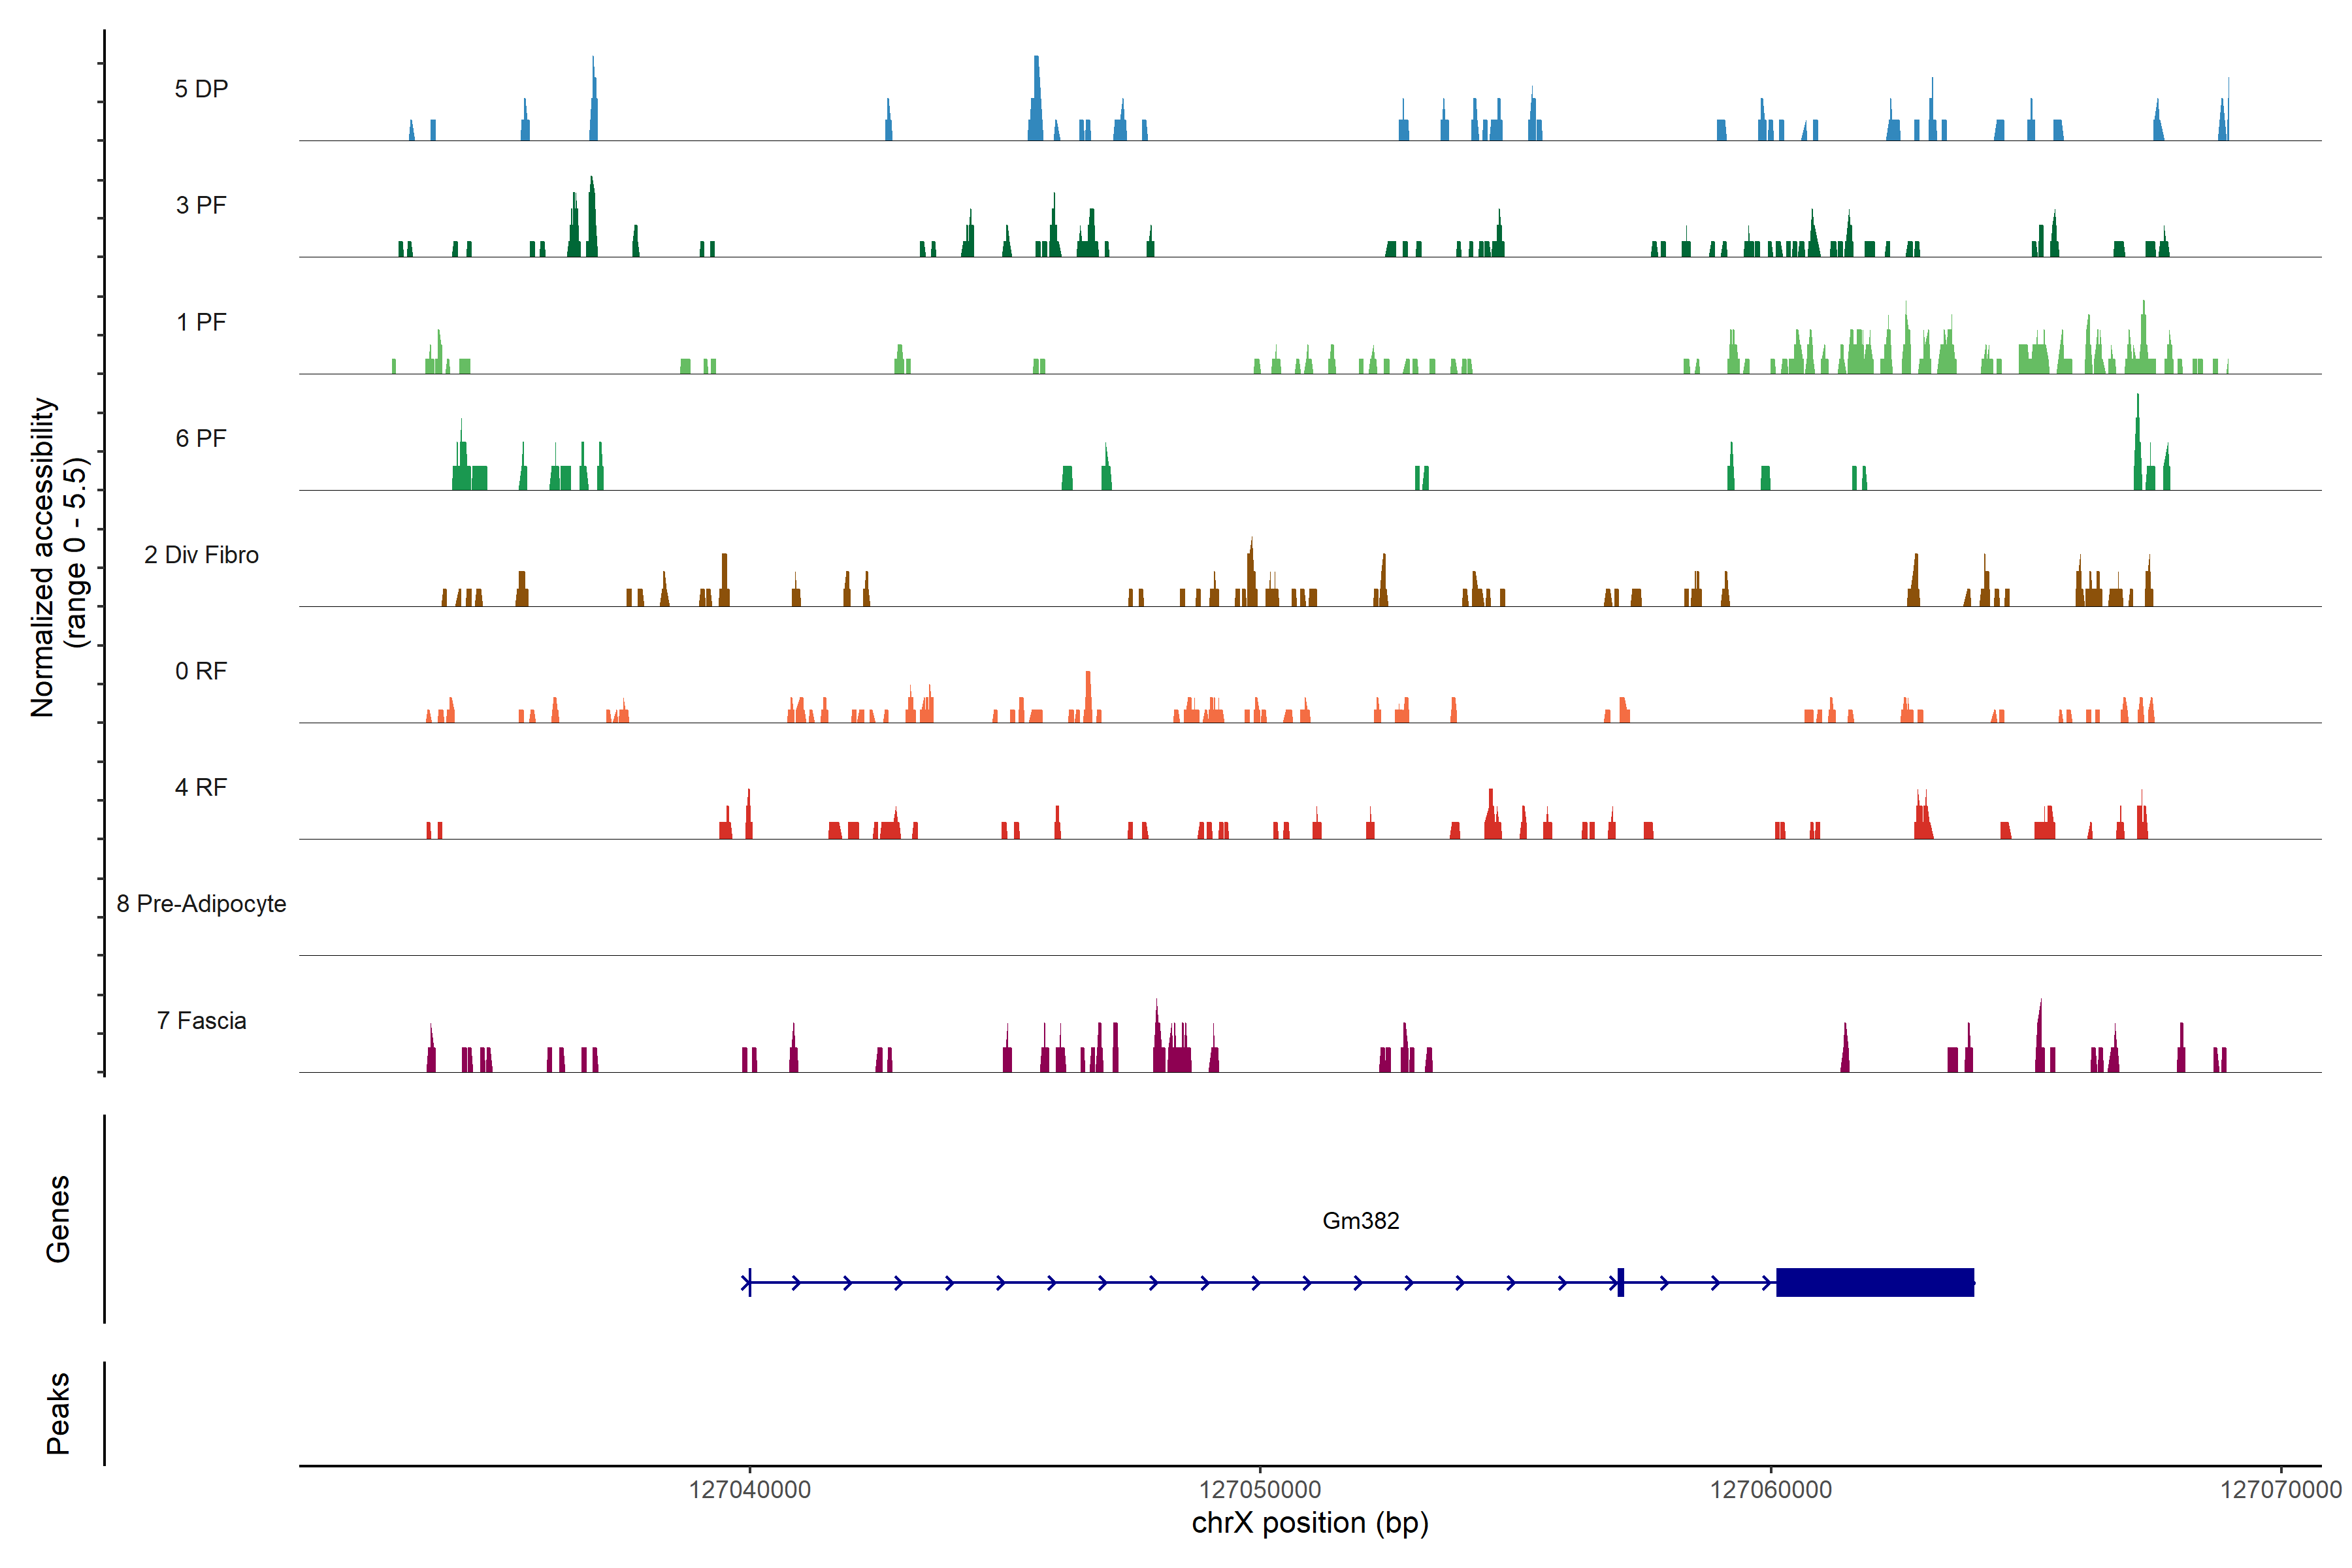The image size is (2352, 1568).
Task: Click the chrX position (bp) axis title
Action: point(1310,1523)
